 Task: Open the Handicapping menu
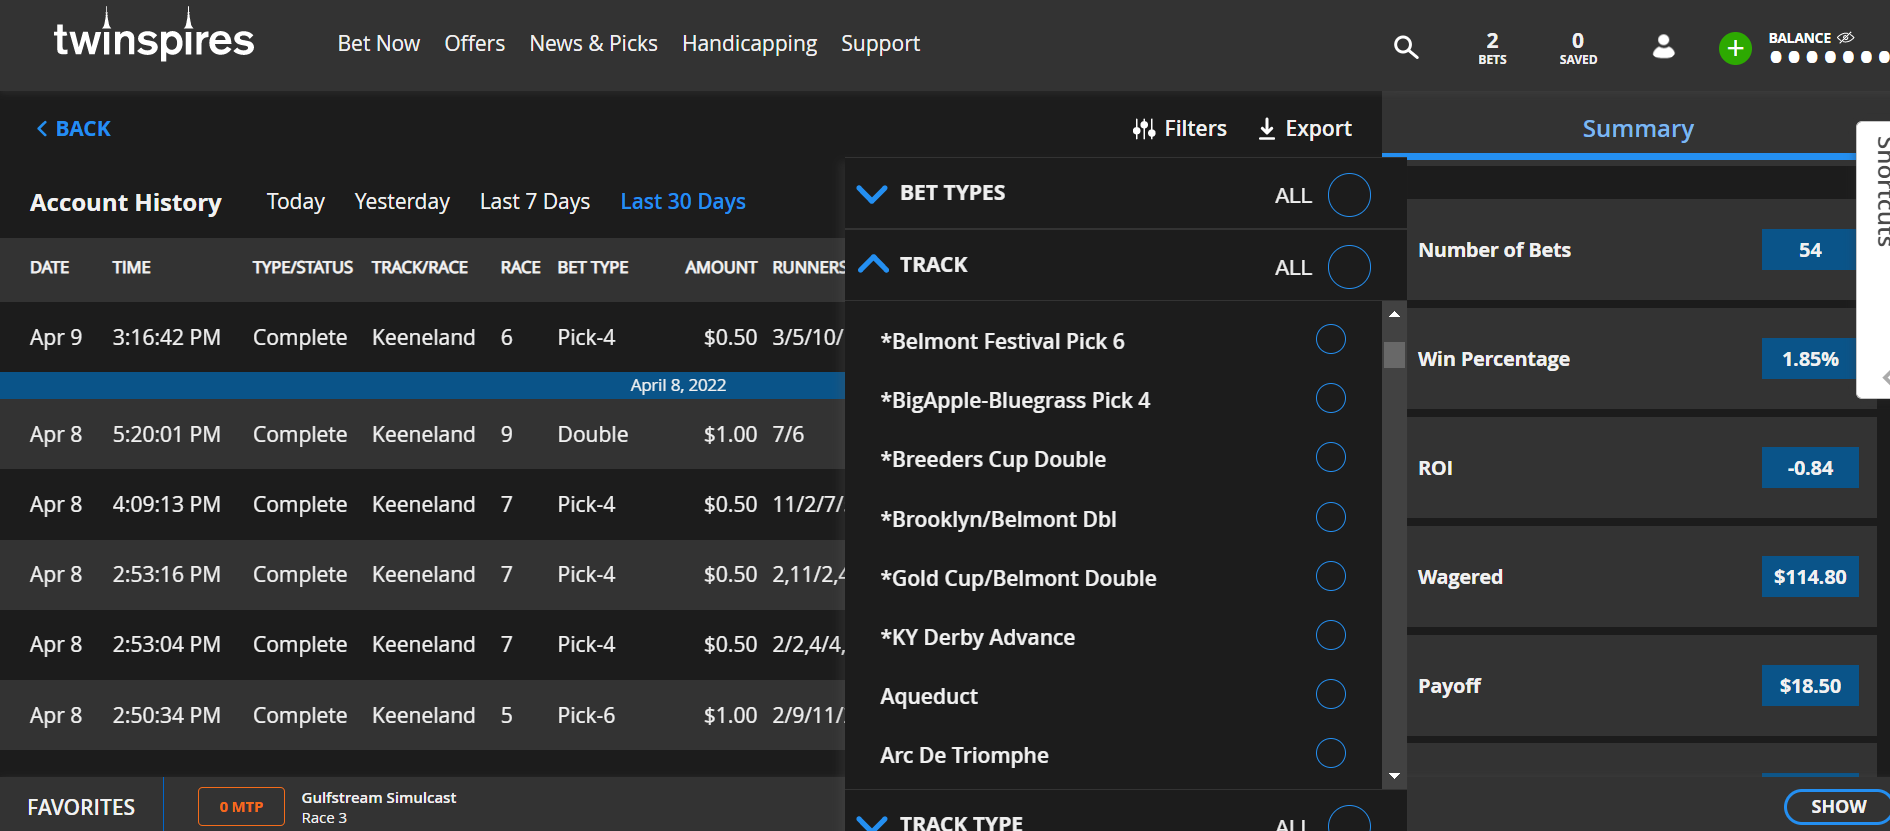[x=749, y=44]
